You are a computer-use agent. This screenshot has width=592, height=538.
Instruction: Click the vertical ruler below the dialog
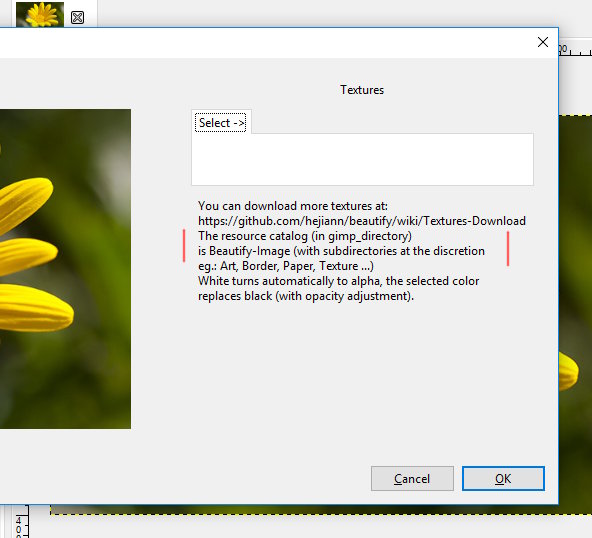tap(21, 521)
